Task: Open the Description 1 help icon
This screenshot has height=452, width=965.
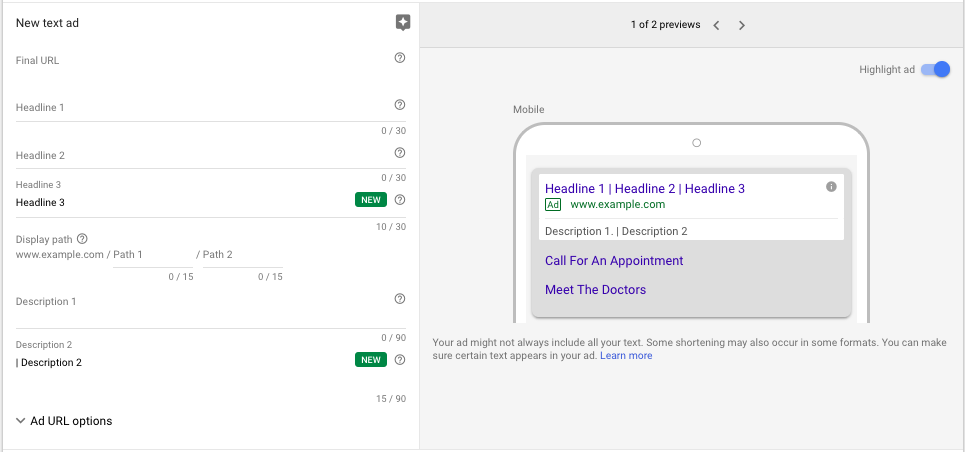Action: tap(400, 299)
